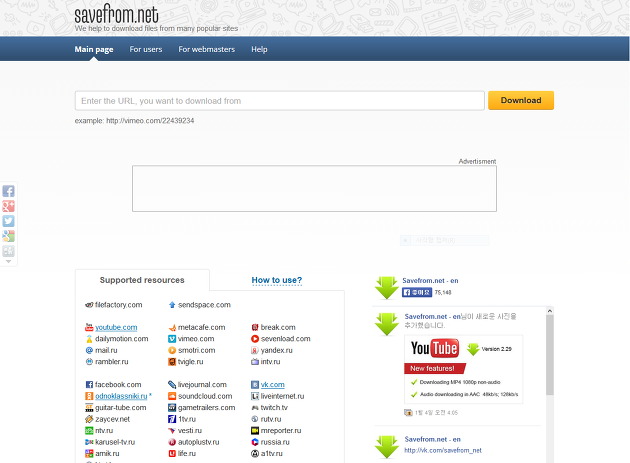Screen dimensions: 630x463
Task: Click the Facebook feed scrollbar thumb
Action: (550, 354)
